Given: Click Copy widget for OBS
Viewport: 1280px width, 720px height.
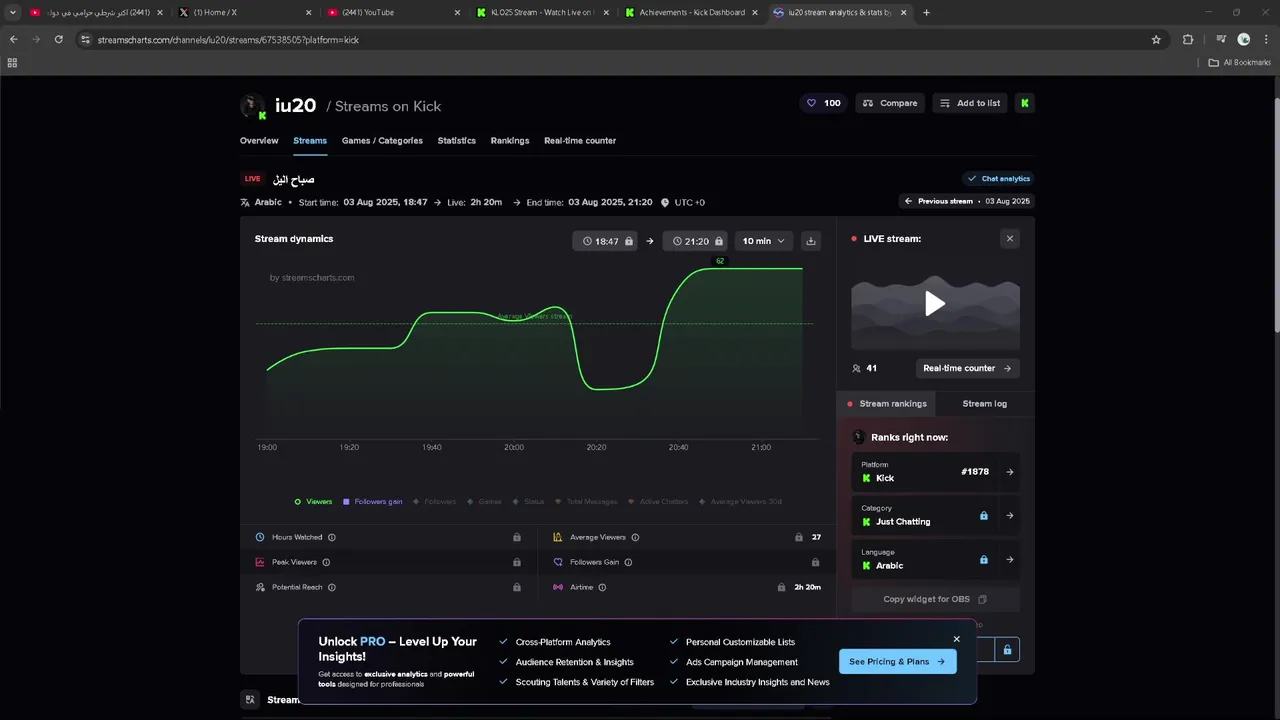Looking at the screenshot, I should pos(935,599).
